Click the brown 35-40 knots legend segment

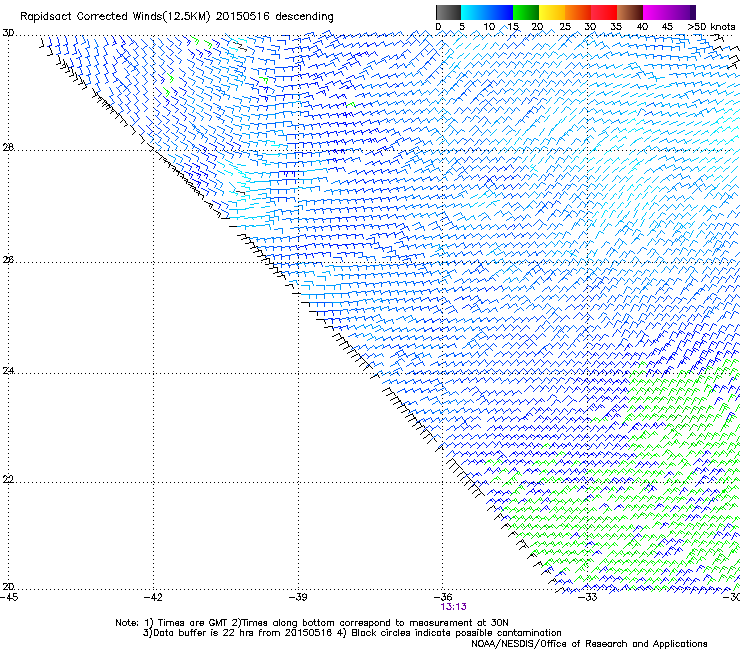tap(630, 12)
